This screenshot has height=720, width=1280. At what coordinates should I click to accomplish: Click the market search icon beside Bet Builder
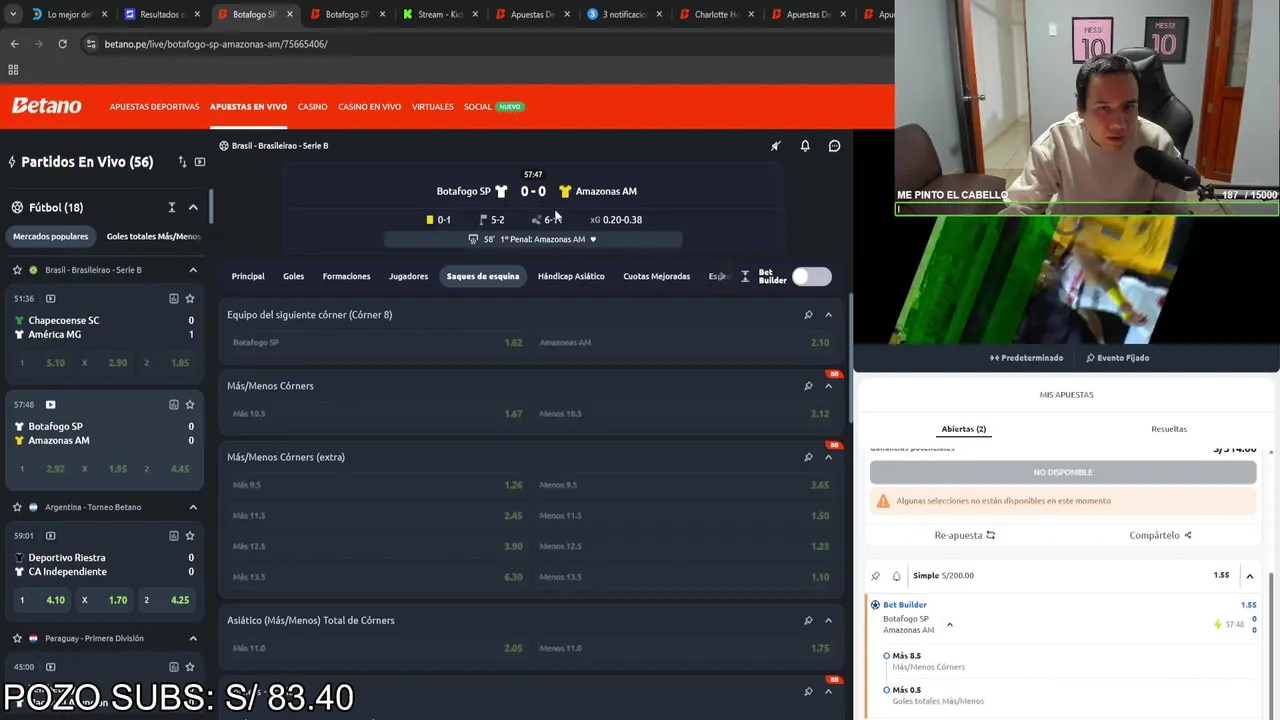click(x=745, y=277)
